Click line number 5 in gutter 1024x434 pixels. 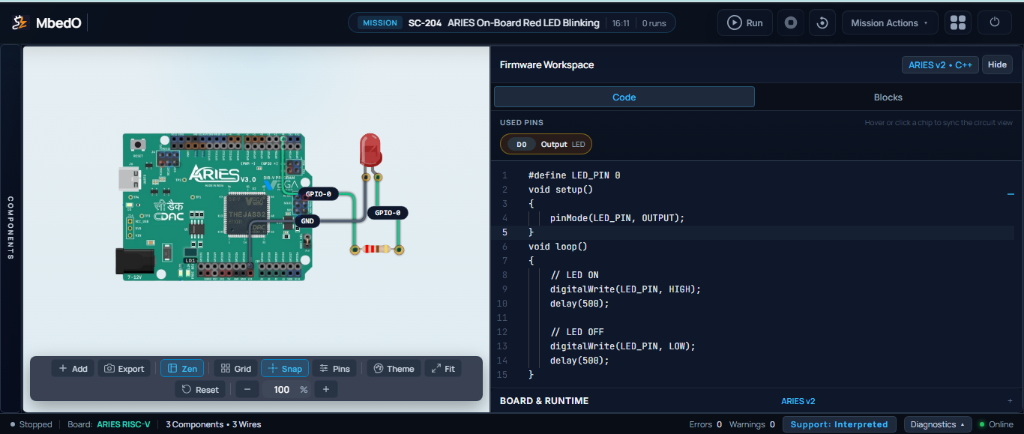click(504, 232)
